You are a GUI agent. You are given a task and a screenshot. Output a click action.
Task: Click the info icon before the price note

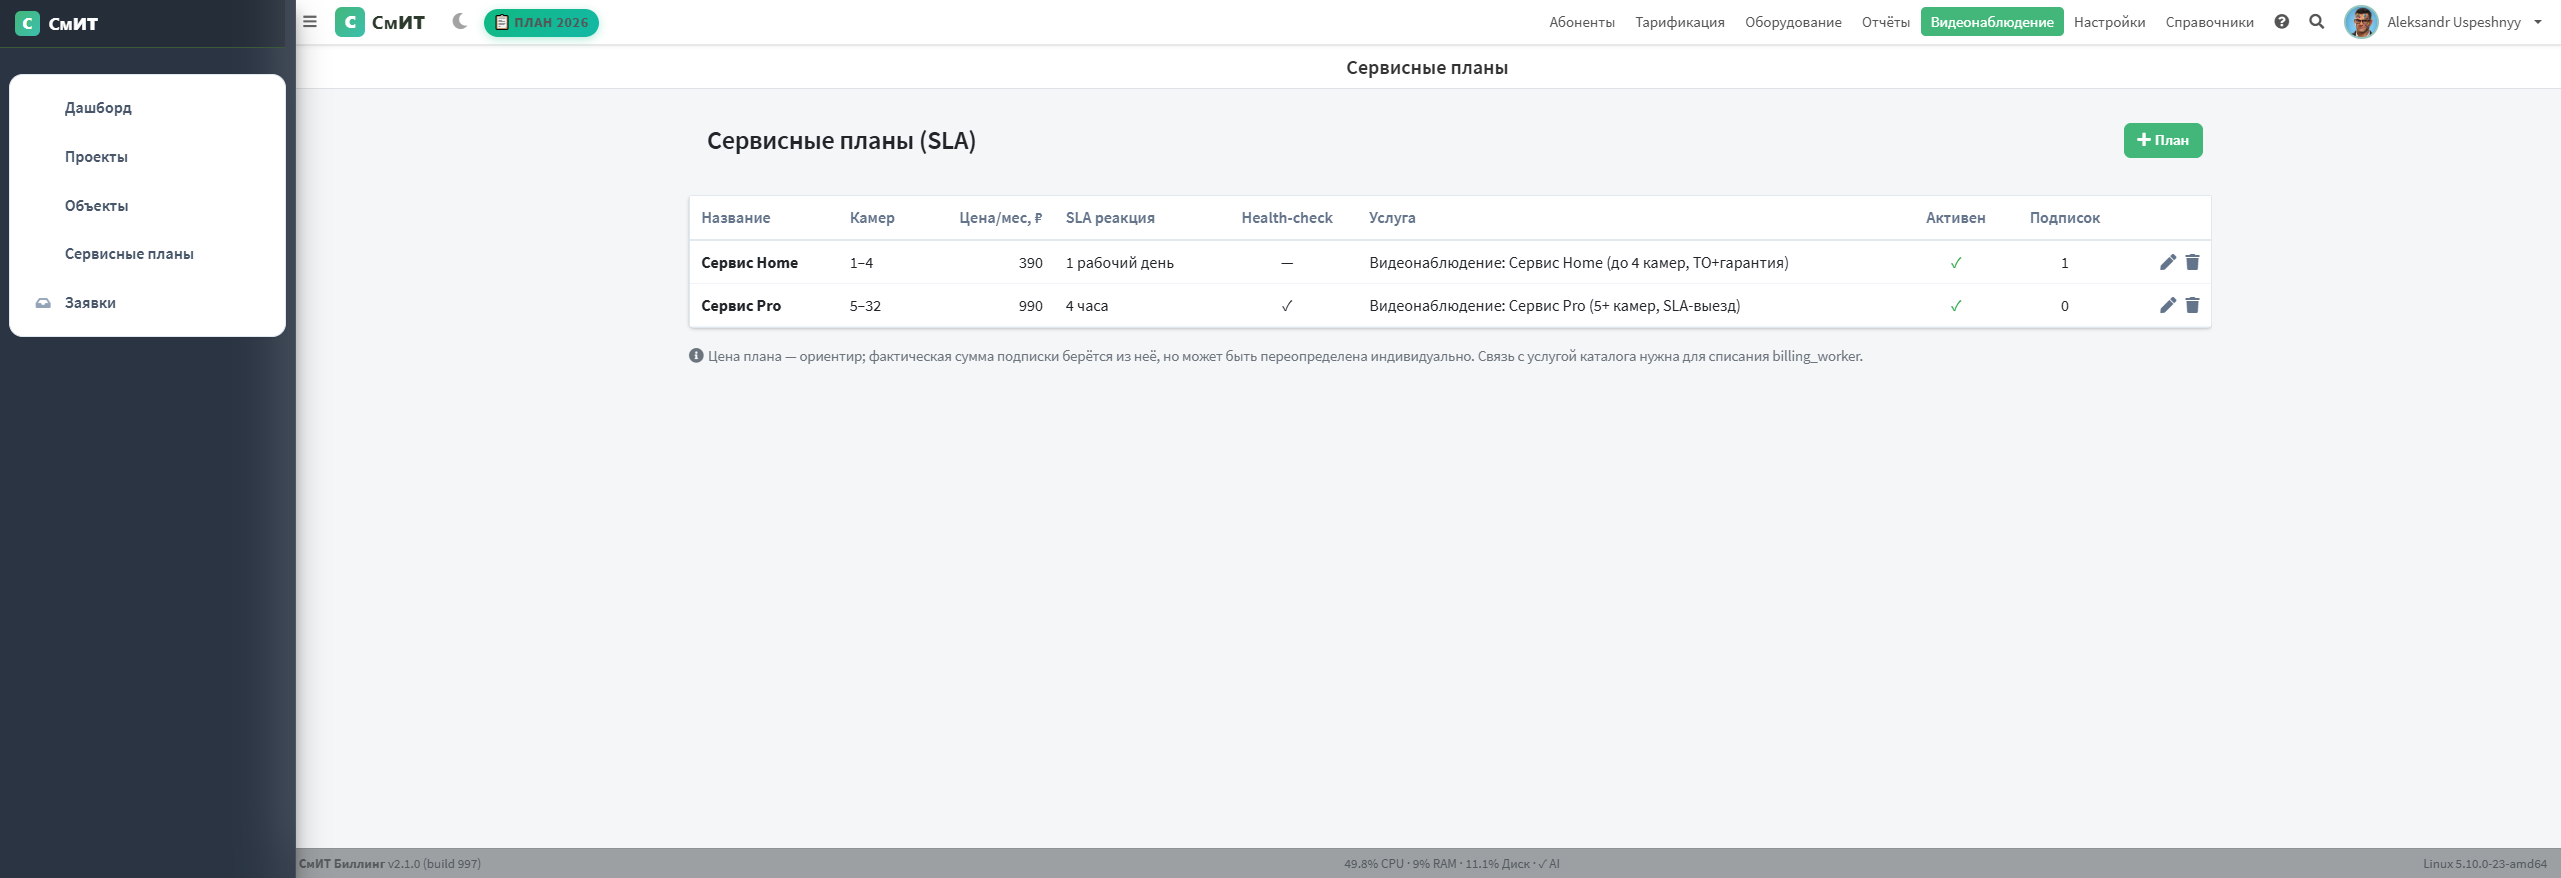tap(696, 355)
